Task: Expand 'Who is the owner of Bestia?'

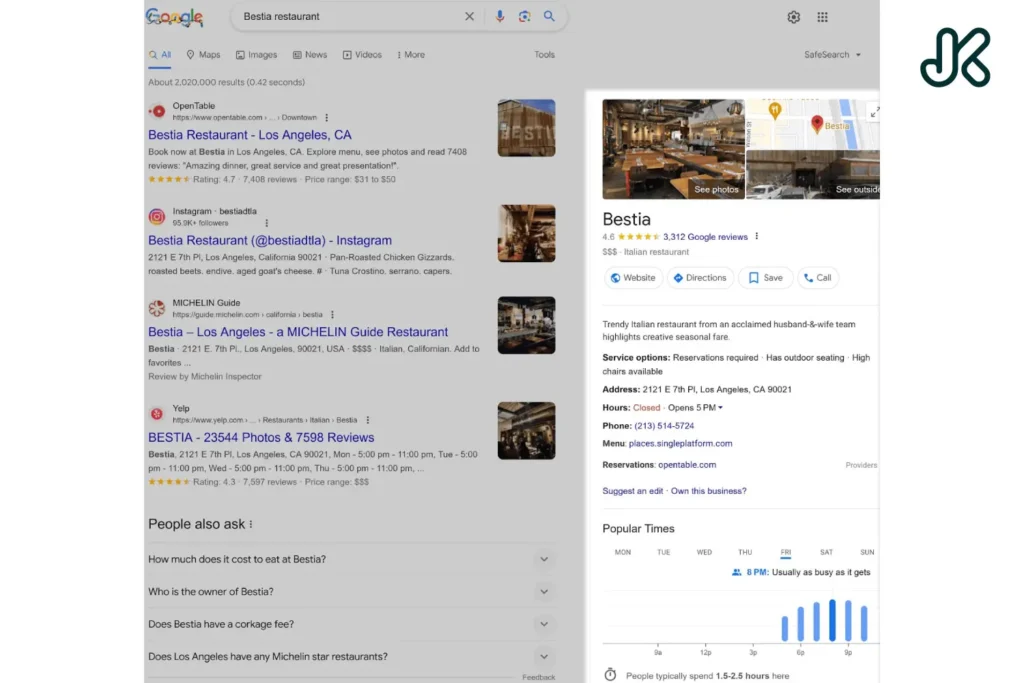Action: click(x=352, y=592)
